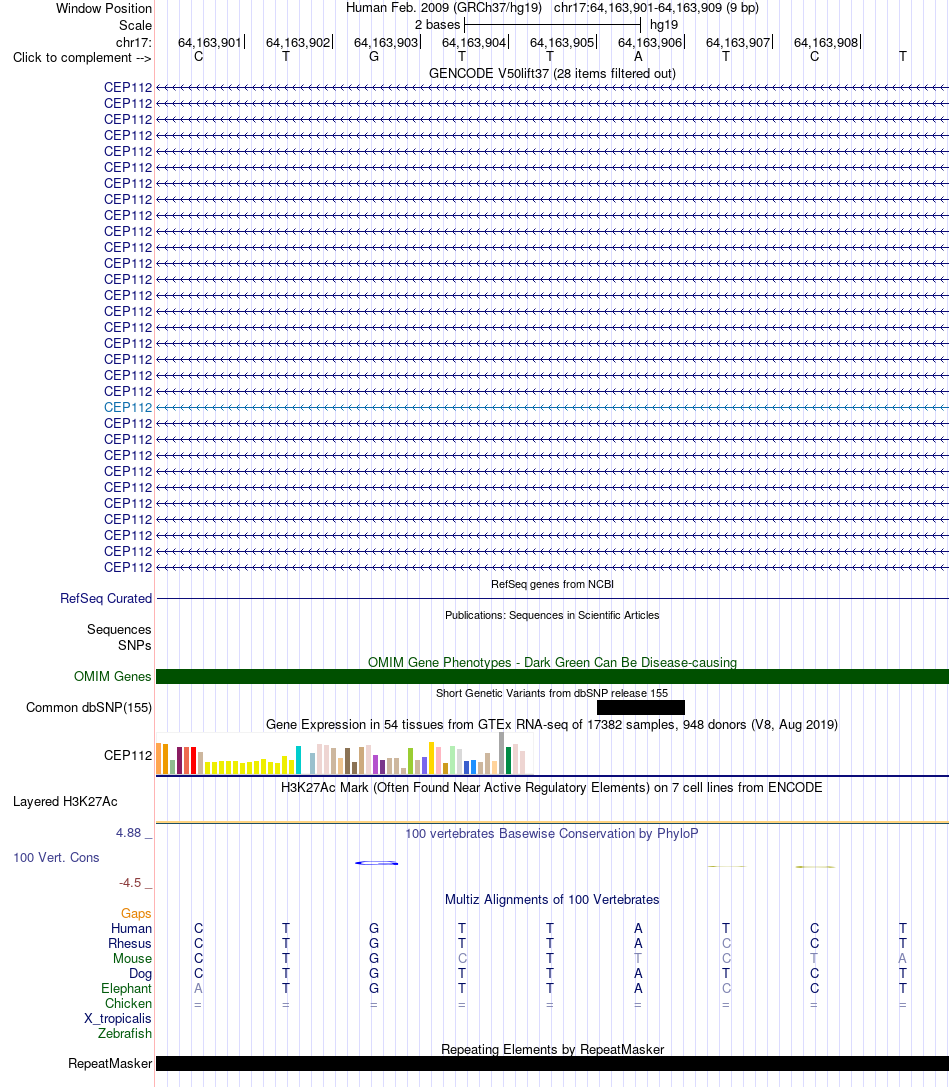950x1087 pixels.
Task: Click the 4.88 PhyloP upper scale value
Action: pos(128,833)
